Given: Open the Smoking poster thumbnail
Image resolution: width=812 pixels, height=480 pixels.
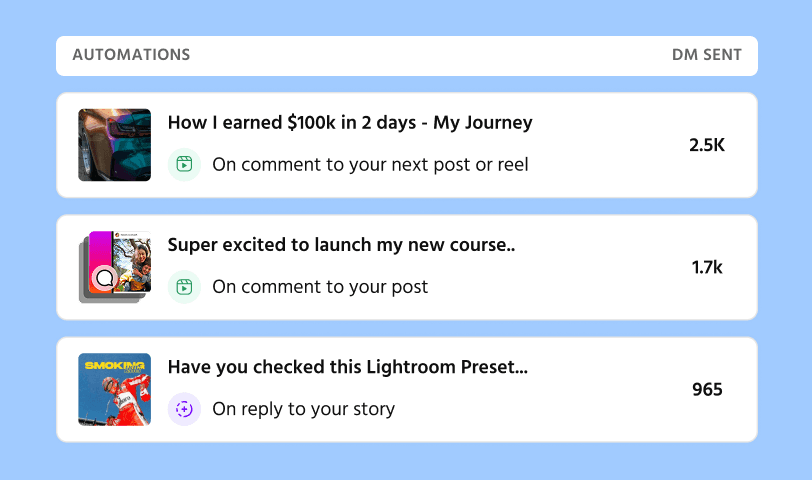Looking at the screenshot, I should (114, 389).
